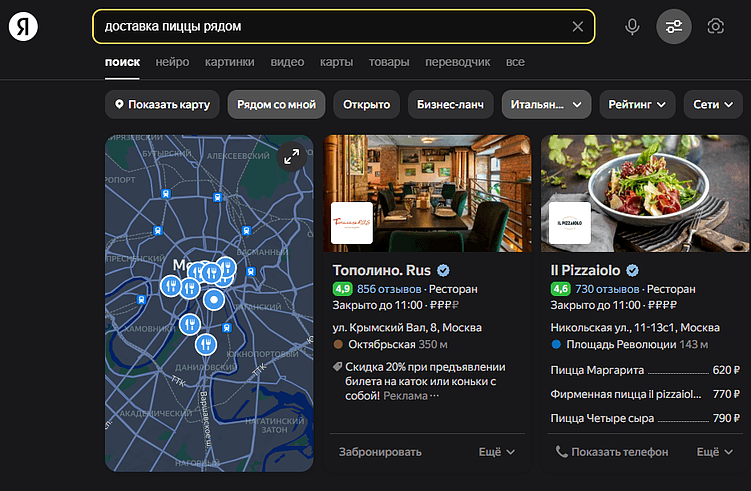This screenshot has width=751, height=491.
Task: Open 730 отзывов reviews link
Action: (607, 289)
